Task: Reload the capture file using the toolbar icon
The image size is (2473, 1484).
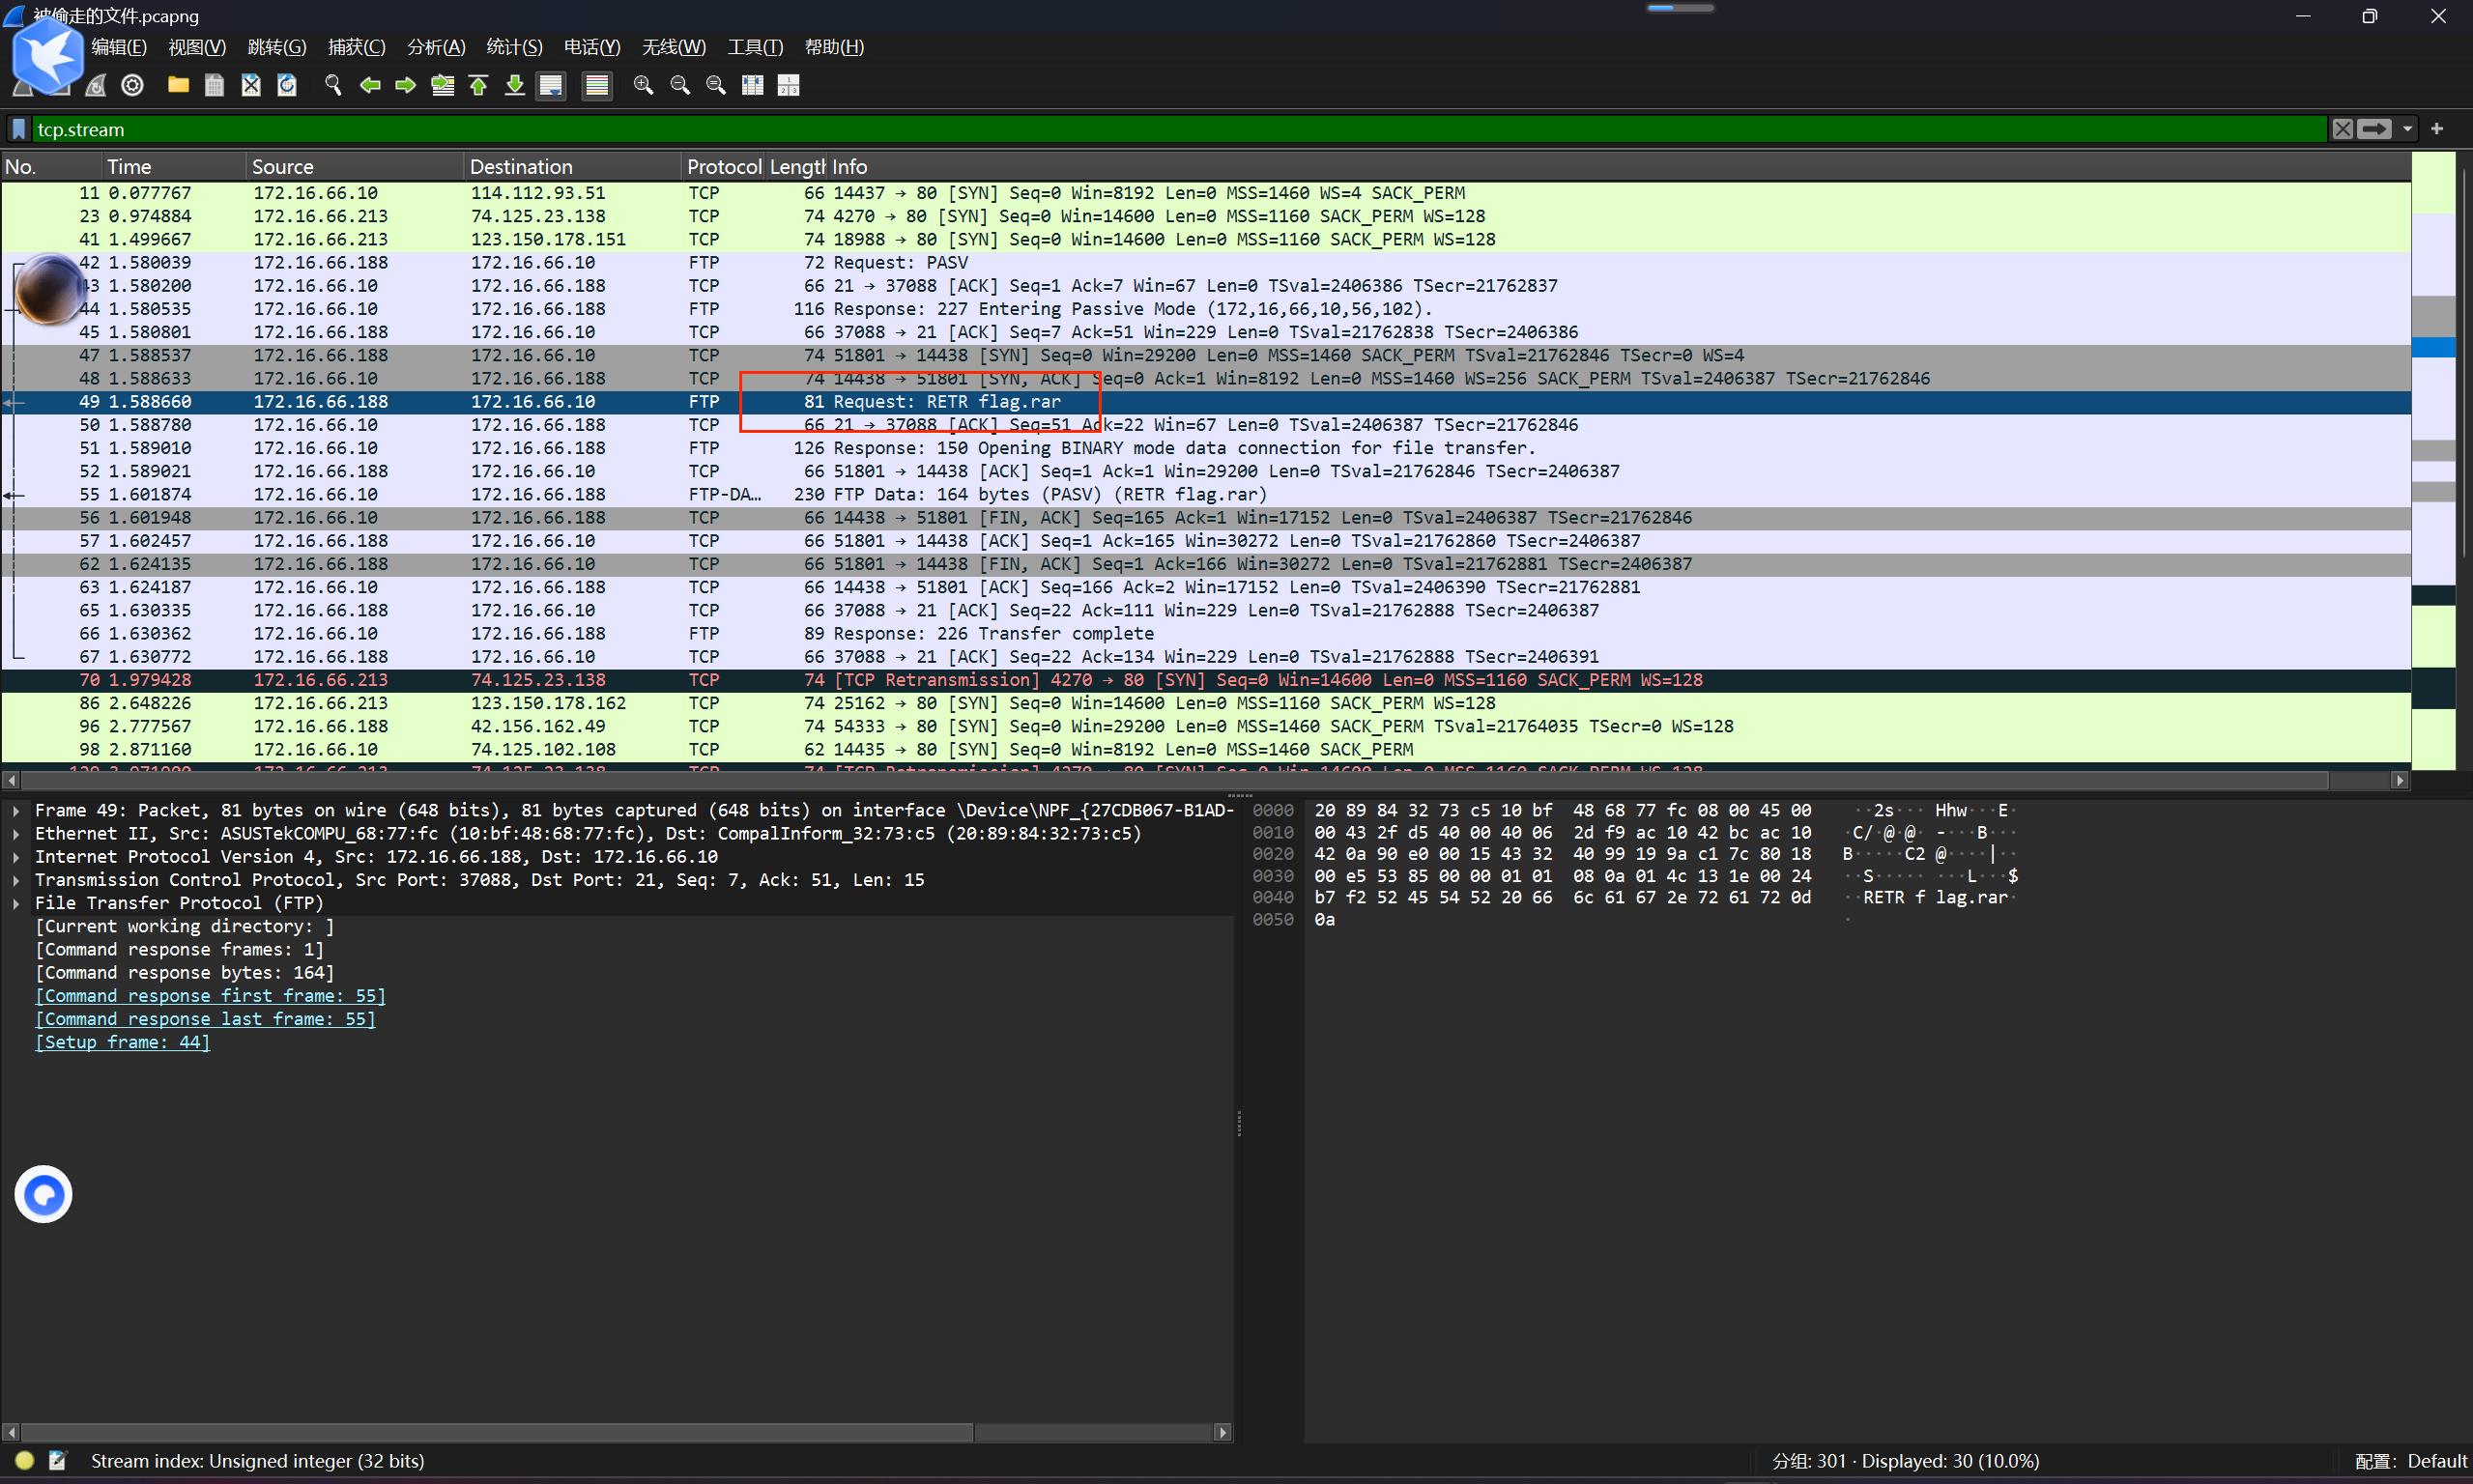Action: coord(287,85)
